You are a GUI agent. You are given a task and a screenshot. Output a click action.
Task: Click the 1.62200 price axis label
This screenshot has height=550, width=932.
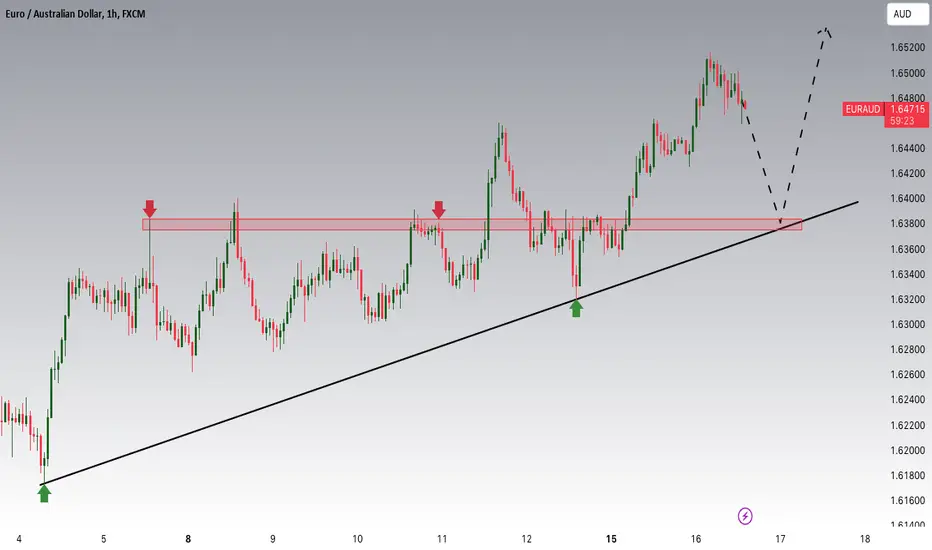[x=907, y=425]
